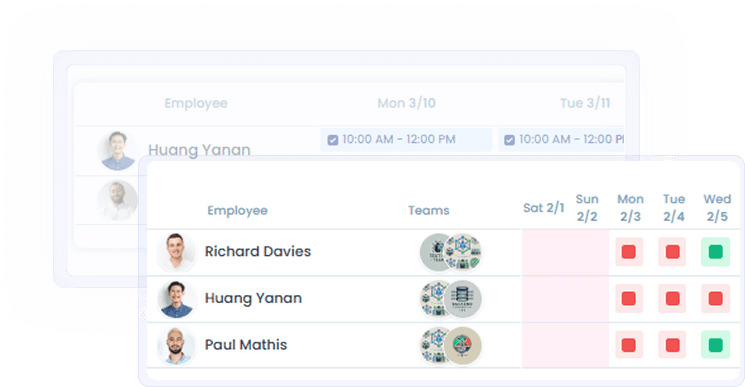The height and width of the screenshot is (387, 745).
Task: Open the Paul Mathis name link
Action: (x=246, y=345)
